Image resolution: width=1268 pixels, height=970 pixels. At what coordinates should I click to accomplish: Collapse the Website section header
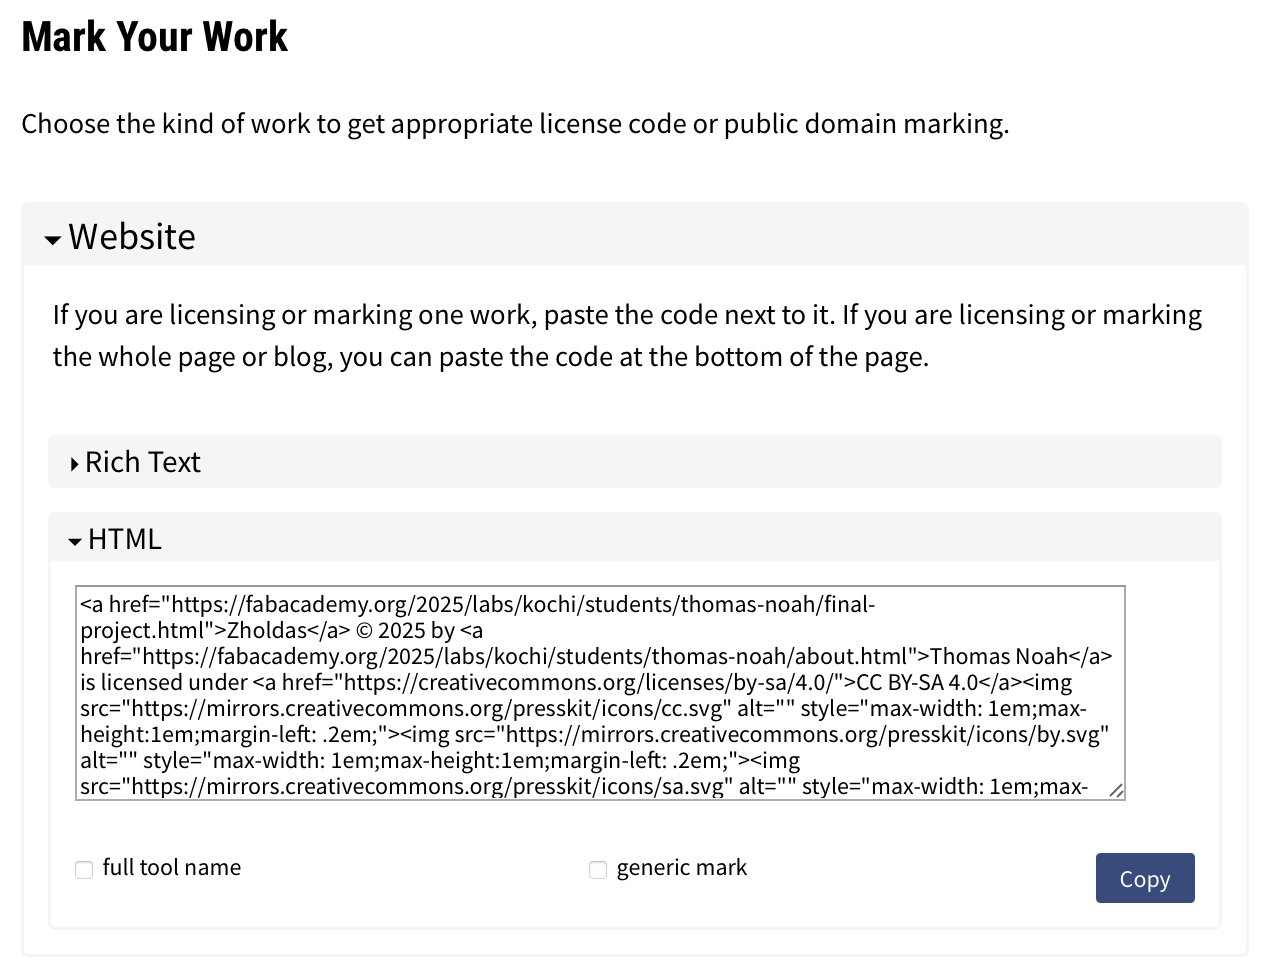pyautogui.click(x=132, y=237)
